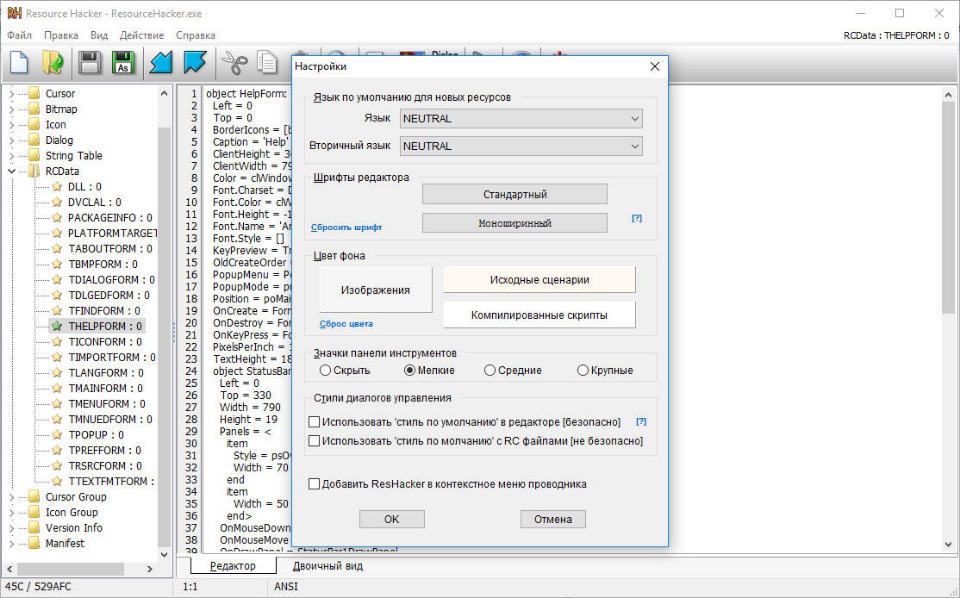Open the Правка menu
The height and width of the screenshot is (598, 960).
pyautogui.click(x=61, y=35)
